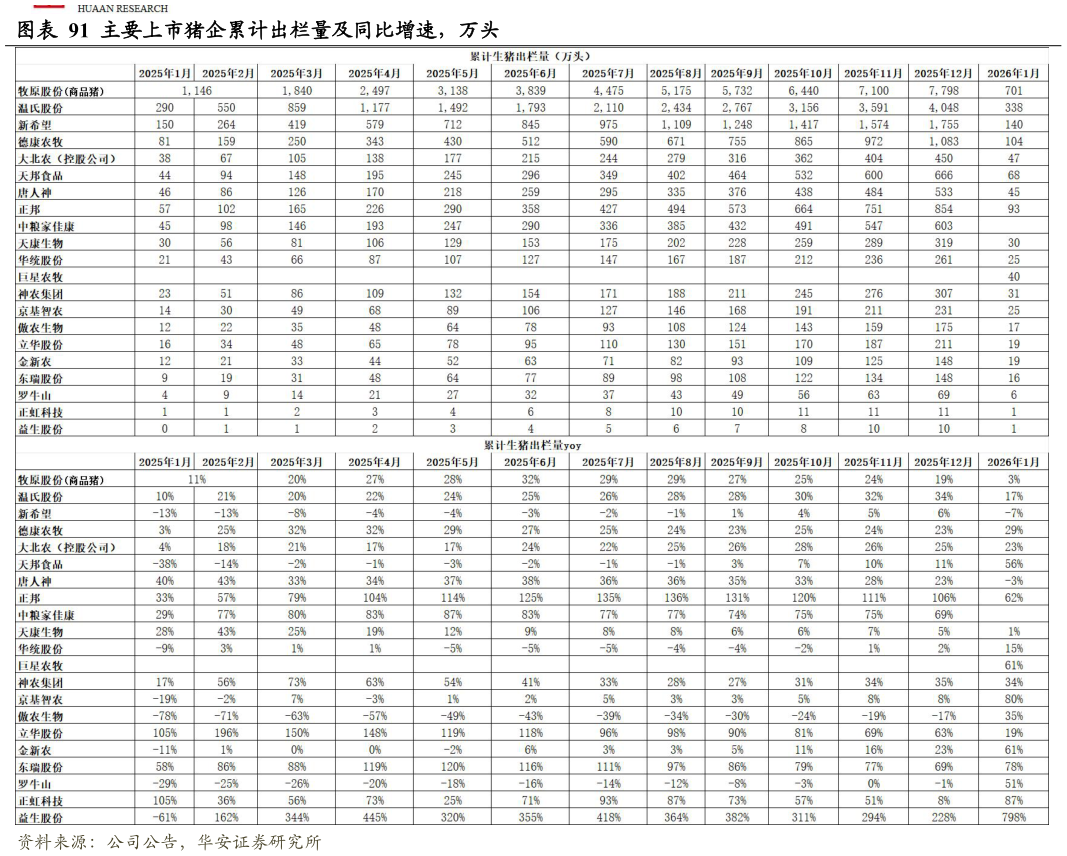Select the 累计生猪出栏量（万头） table title

click(530, 55)
